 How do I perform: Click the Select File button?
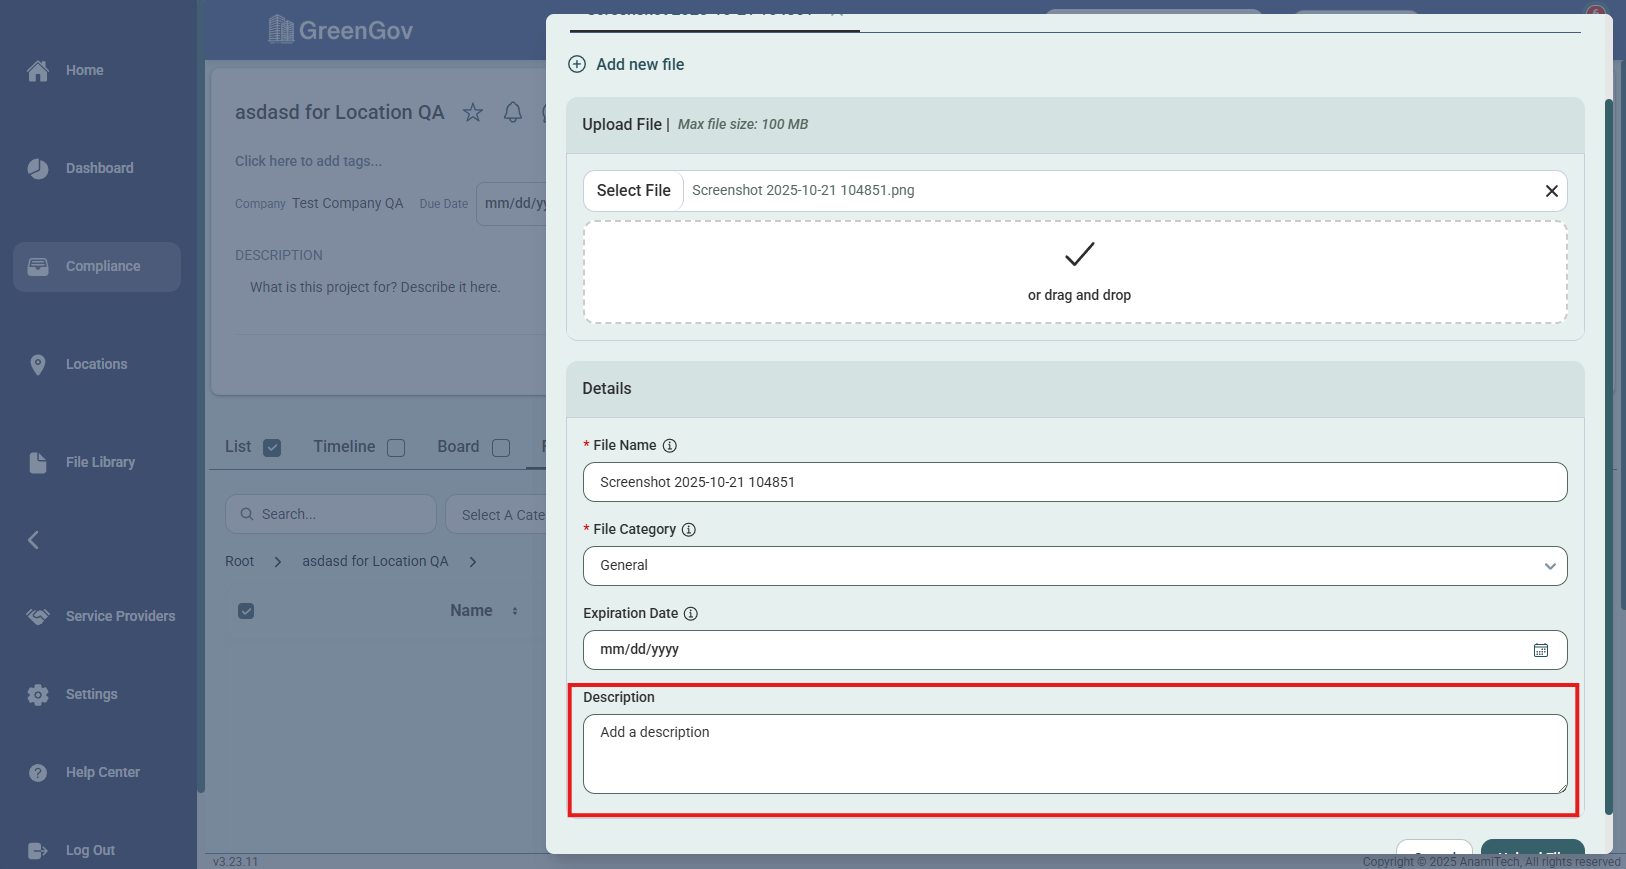click(x=633, y=191)
